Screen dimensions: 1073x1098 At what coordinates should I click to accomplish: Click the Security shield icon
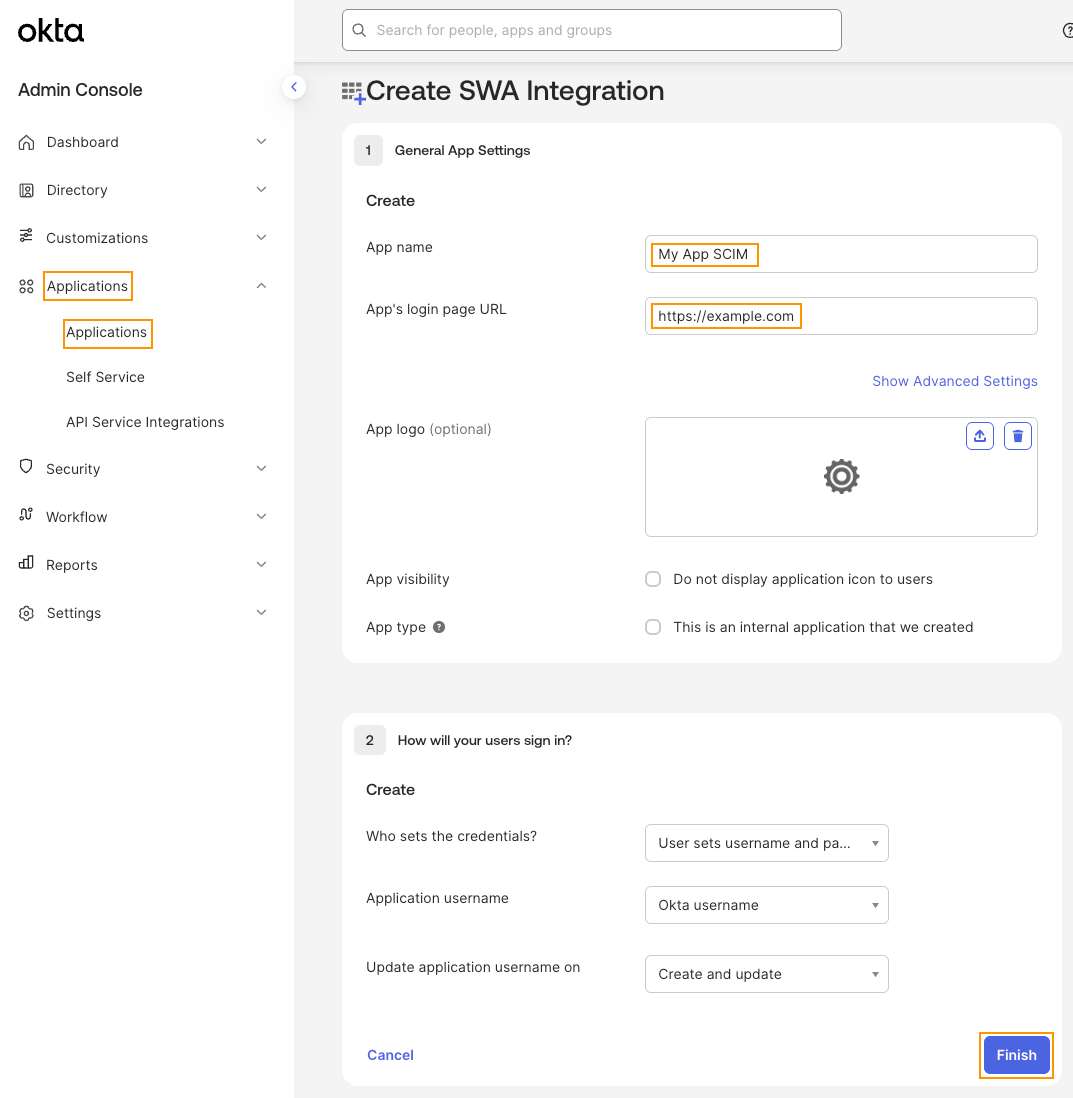[27, 466]
